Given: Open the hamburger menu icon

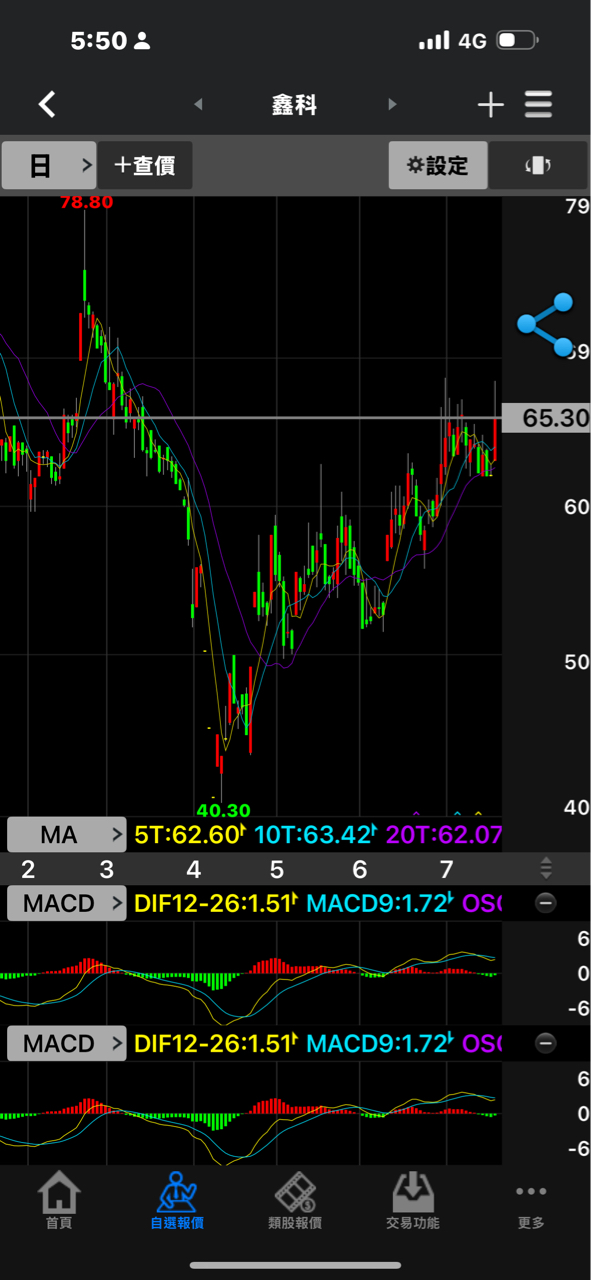Looking at the screenshot, I should [x=538, y=104].
